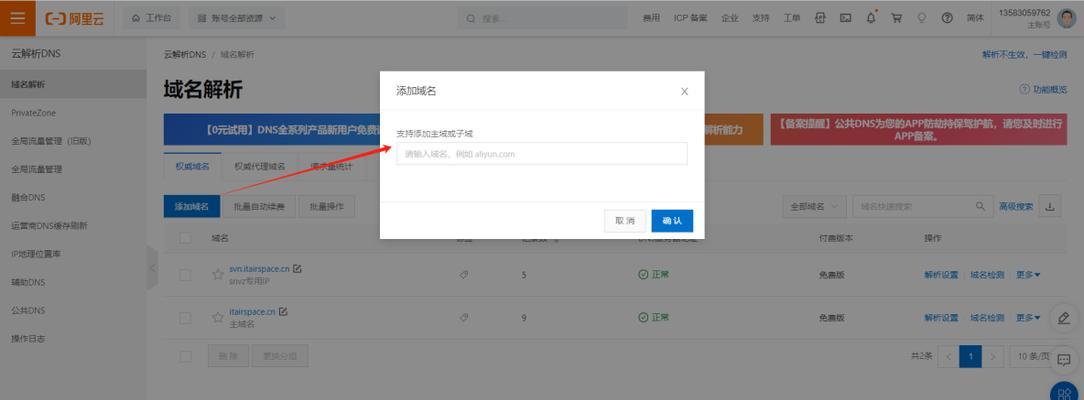This screenshot has height=400, width=1084.
Task: Open 融合DNS in the sidebar
Action: point(28,198)
